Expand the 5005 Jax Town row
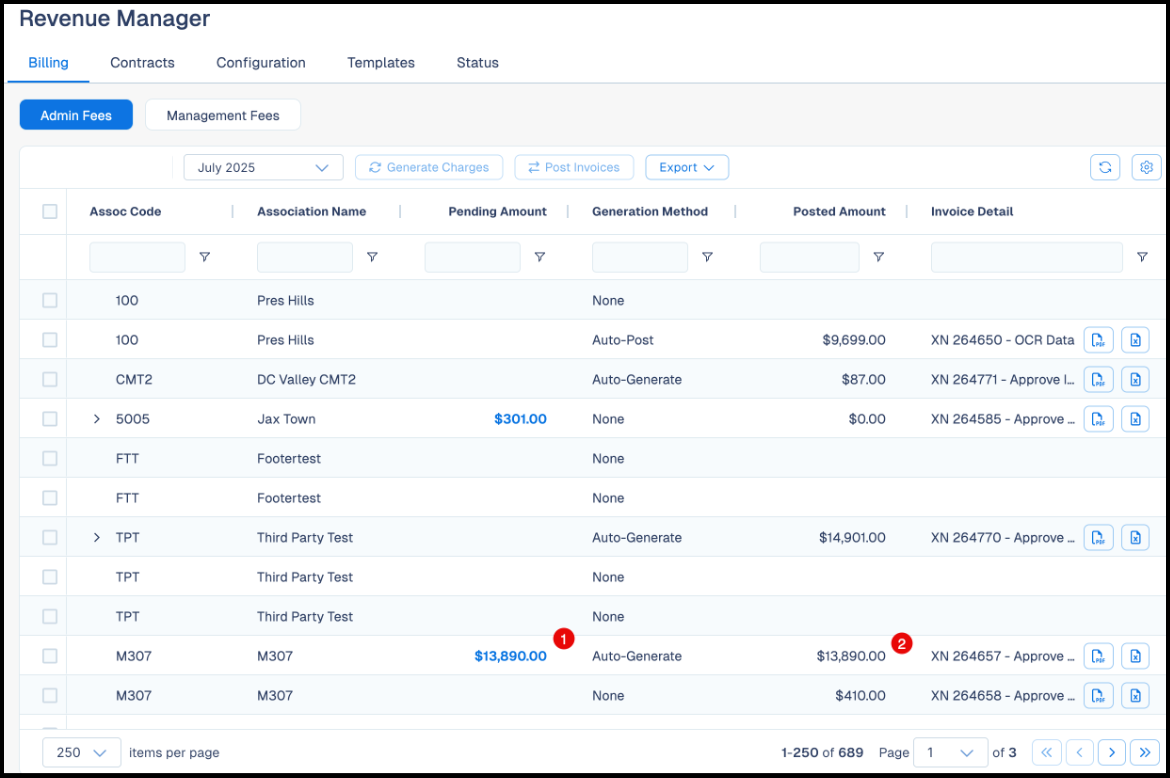 [96, 418]
